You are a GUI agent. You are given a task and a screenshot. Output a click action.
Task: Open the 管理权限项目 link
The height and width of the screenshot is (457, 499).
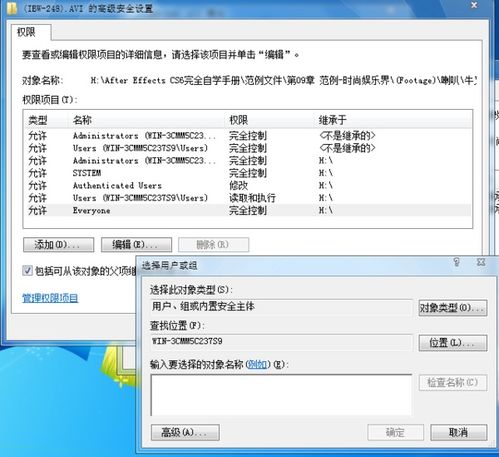[50, 298]
